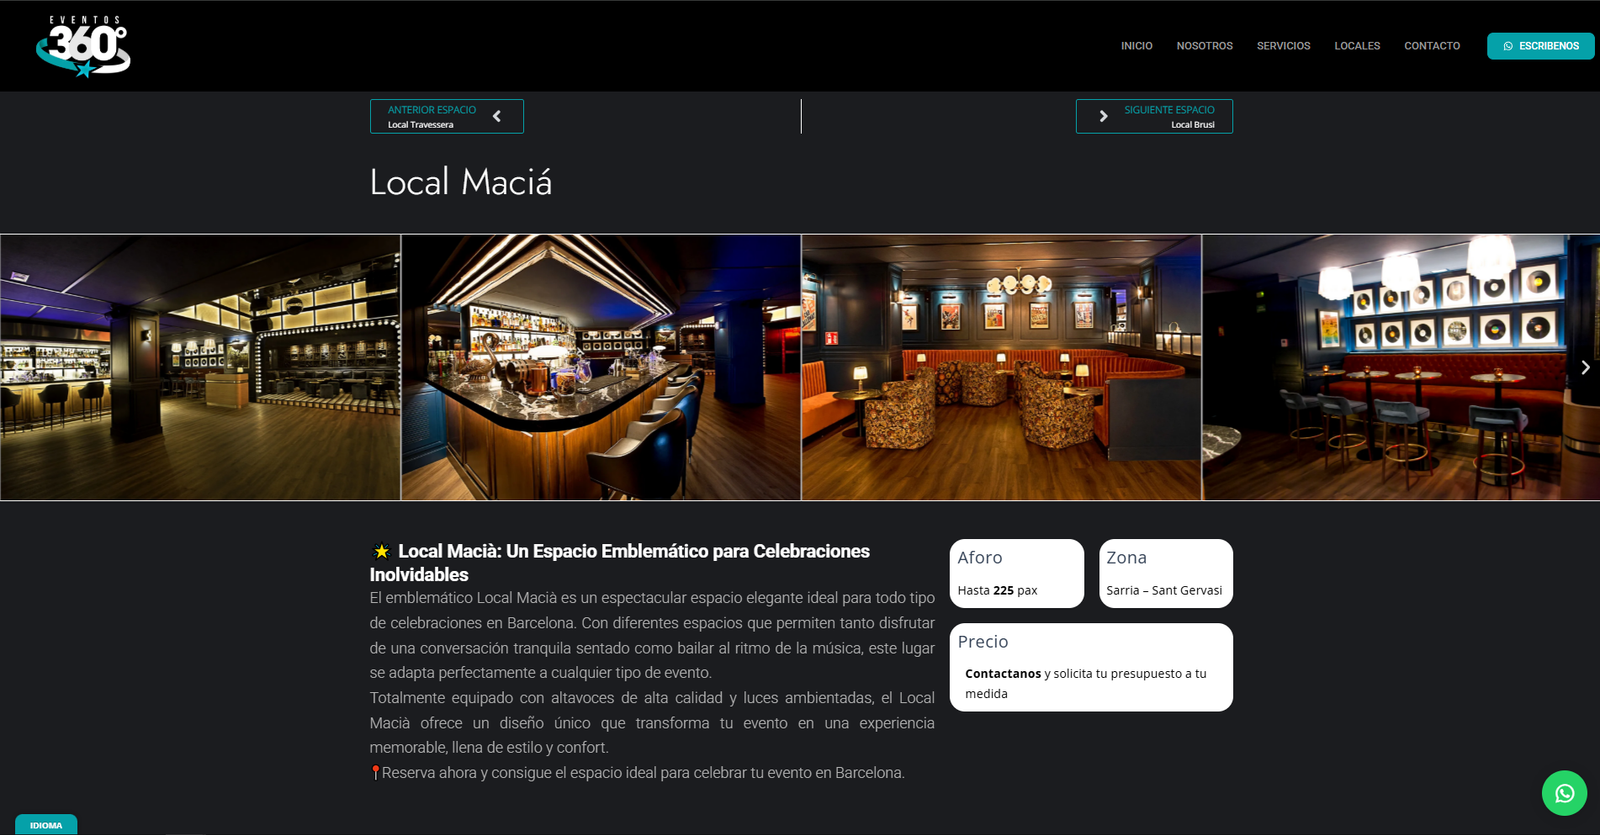The image size is (1600, 835).
Task: Open the Servicios menu
Action: click(1283, 46)
